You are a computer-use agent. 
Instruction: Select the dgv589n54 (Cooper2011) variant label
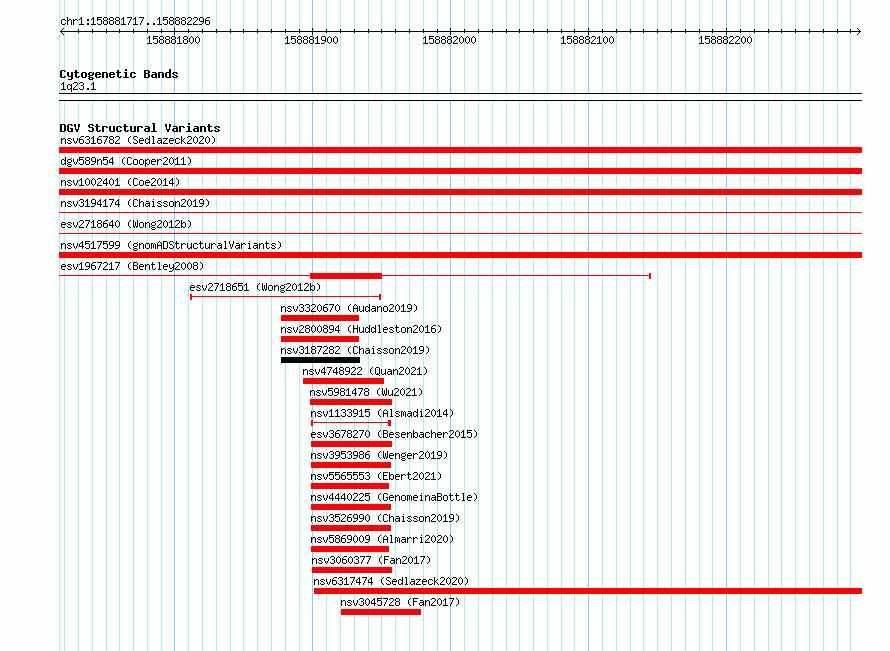click(126, 161)
